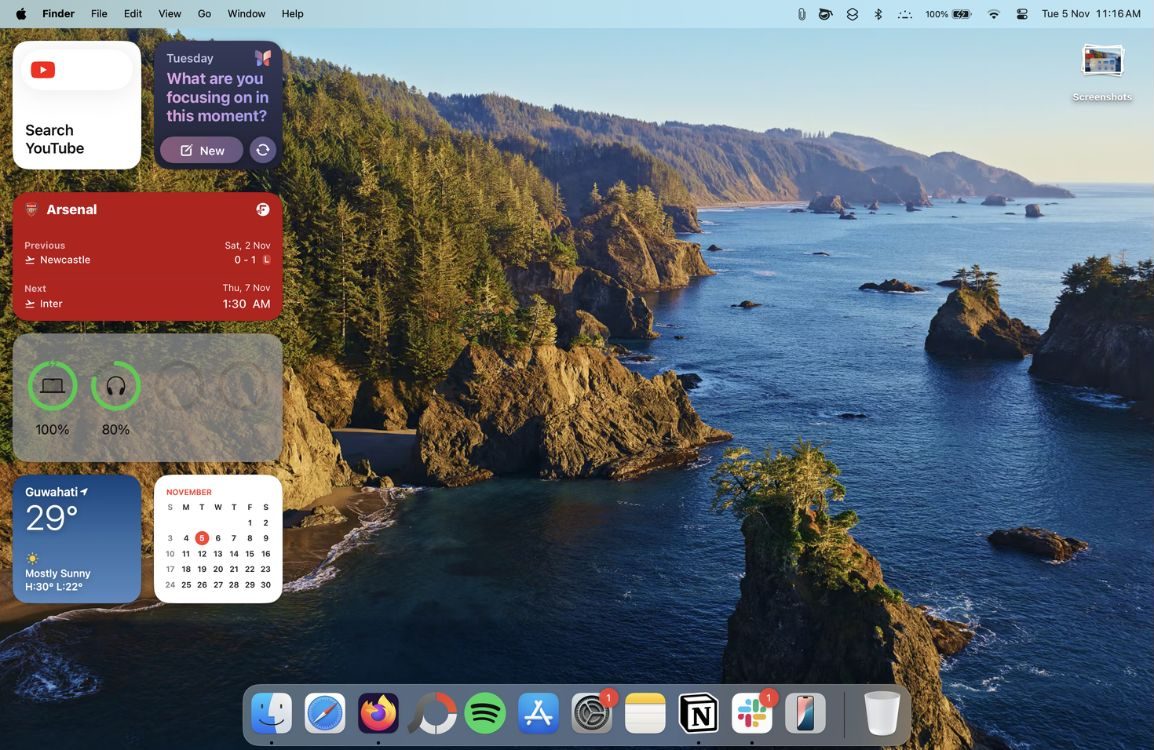1154x750 pixels.
Task: Open Notion from the Dock
Action: point(698,713)
